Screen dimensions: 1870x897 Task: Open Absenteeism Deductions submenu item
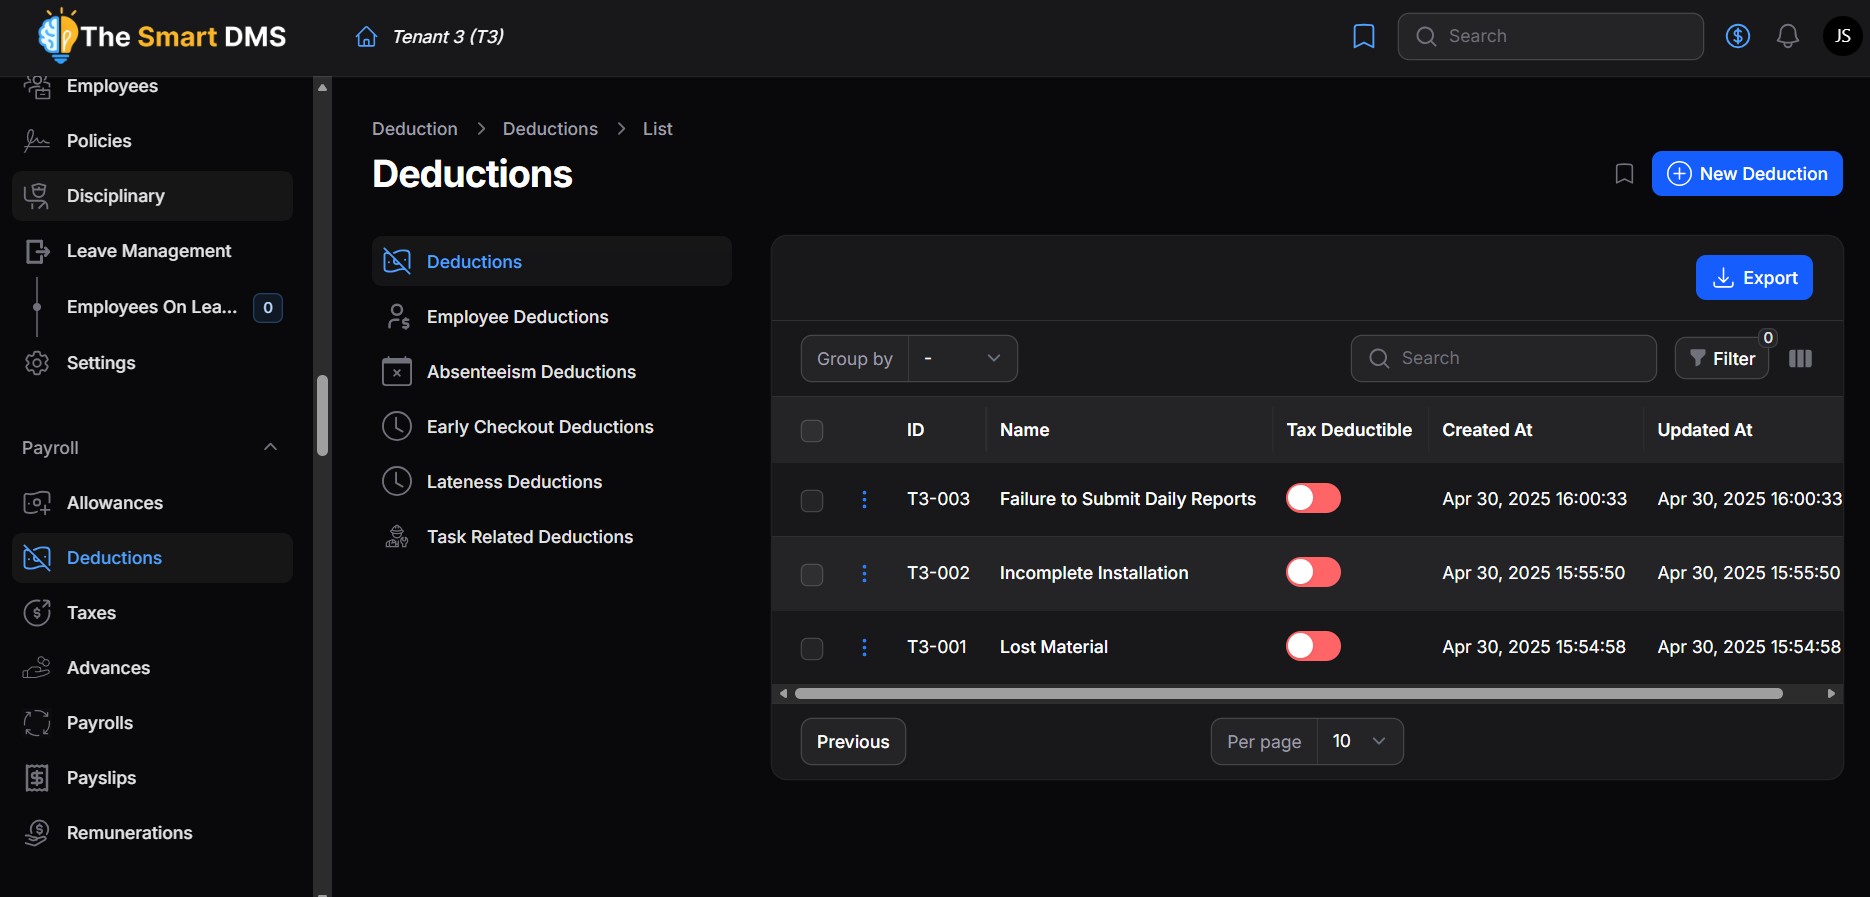tap(530, 372)
